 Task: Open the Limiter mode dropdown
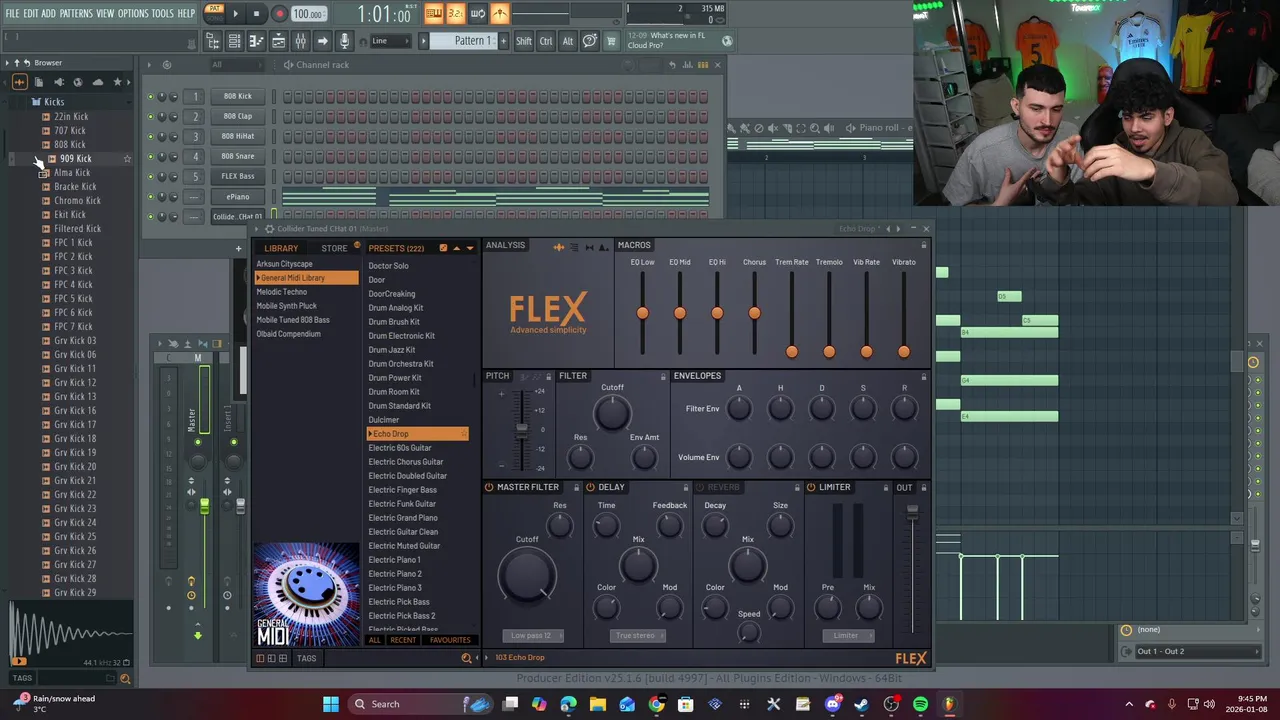click(x=848, y=635)
